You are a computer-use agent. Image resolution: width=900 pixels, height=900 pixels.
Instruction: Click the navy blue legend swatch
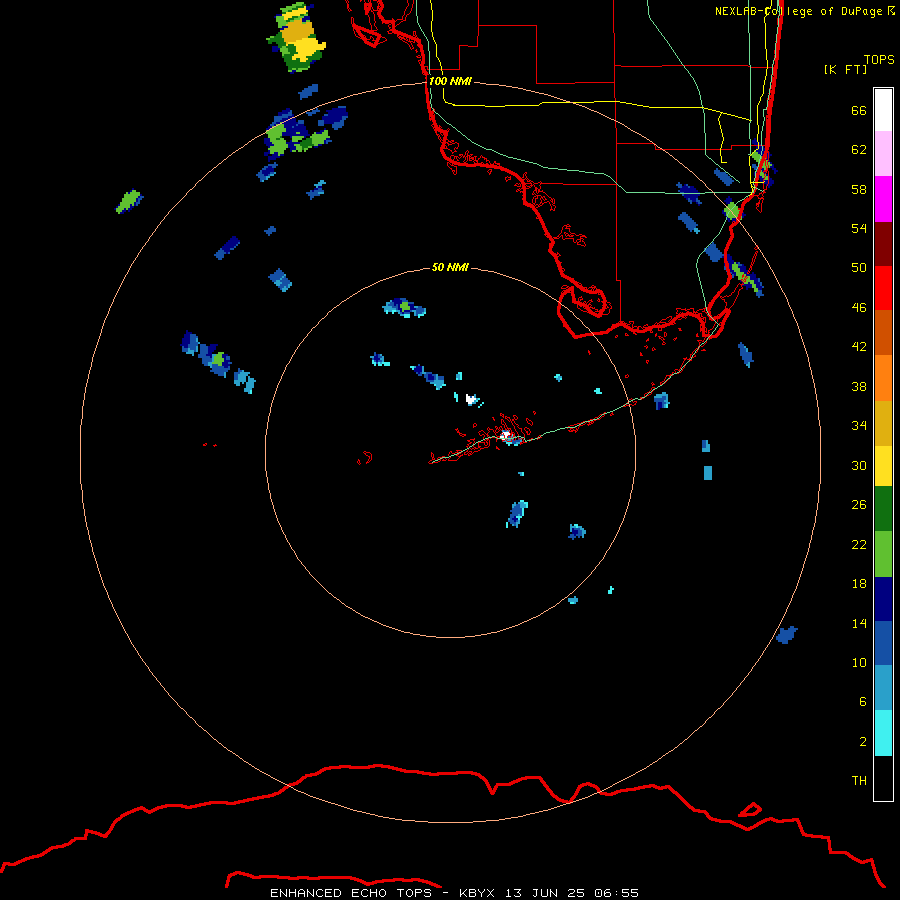coord(883,599)
